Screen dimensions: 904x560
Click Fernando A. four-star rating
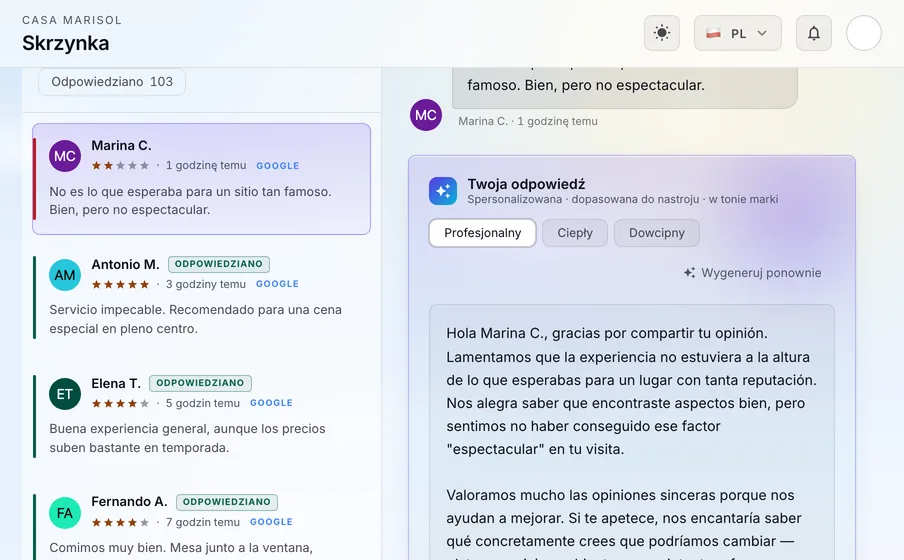[x=120, y=523]
